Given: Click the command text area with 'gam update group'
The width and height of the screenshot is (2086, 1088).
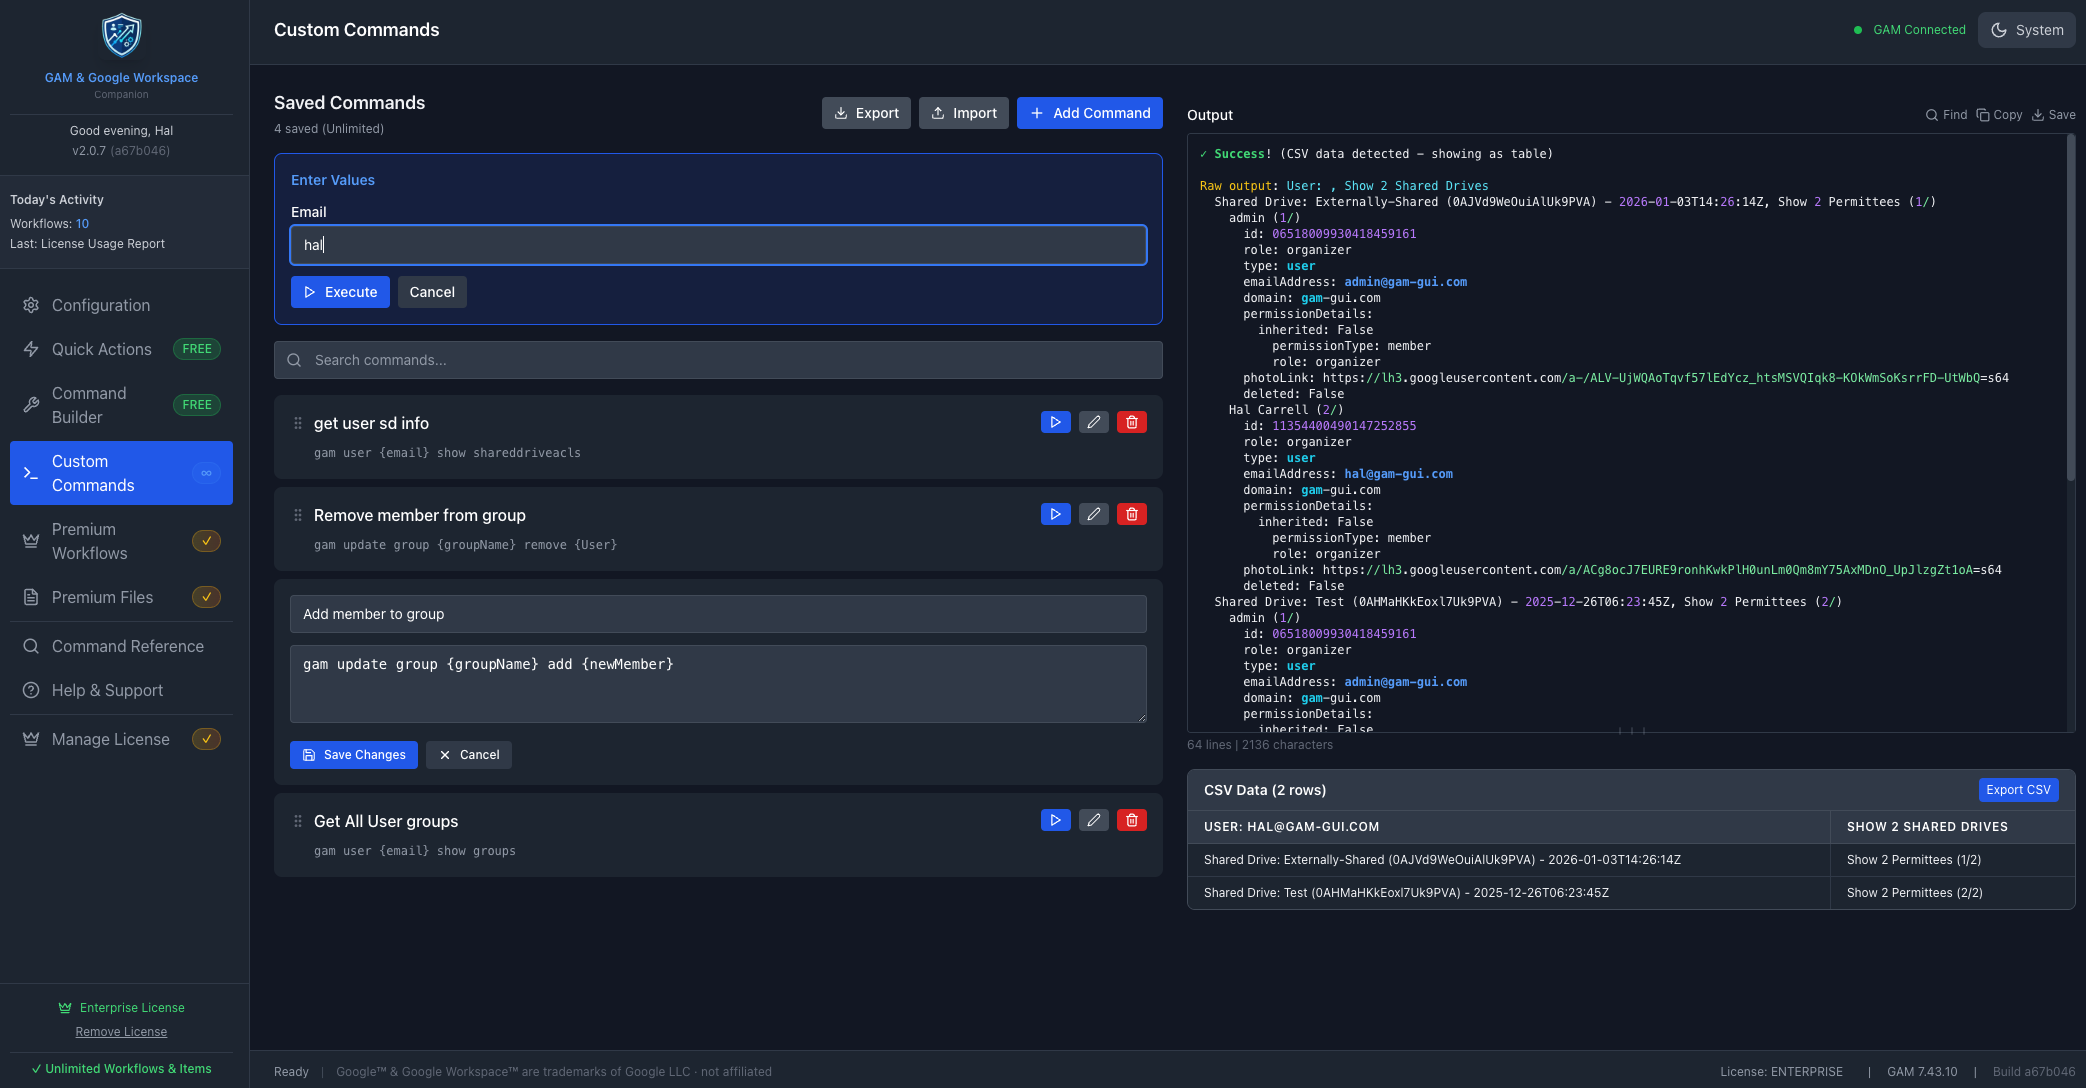Looking at the screenshot, I should [718, 684].
